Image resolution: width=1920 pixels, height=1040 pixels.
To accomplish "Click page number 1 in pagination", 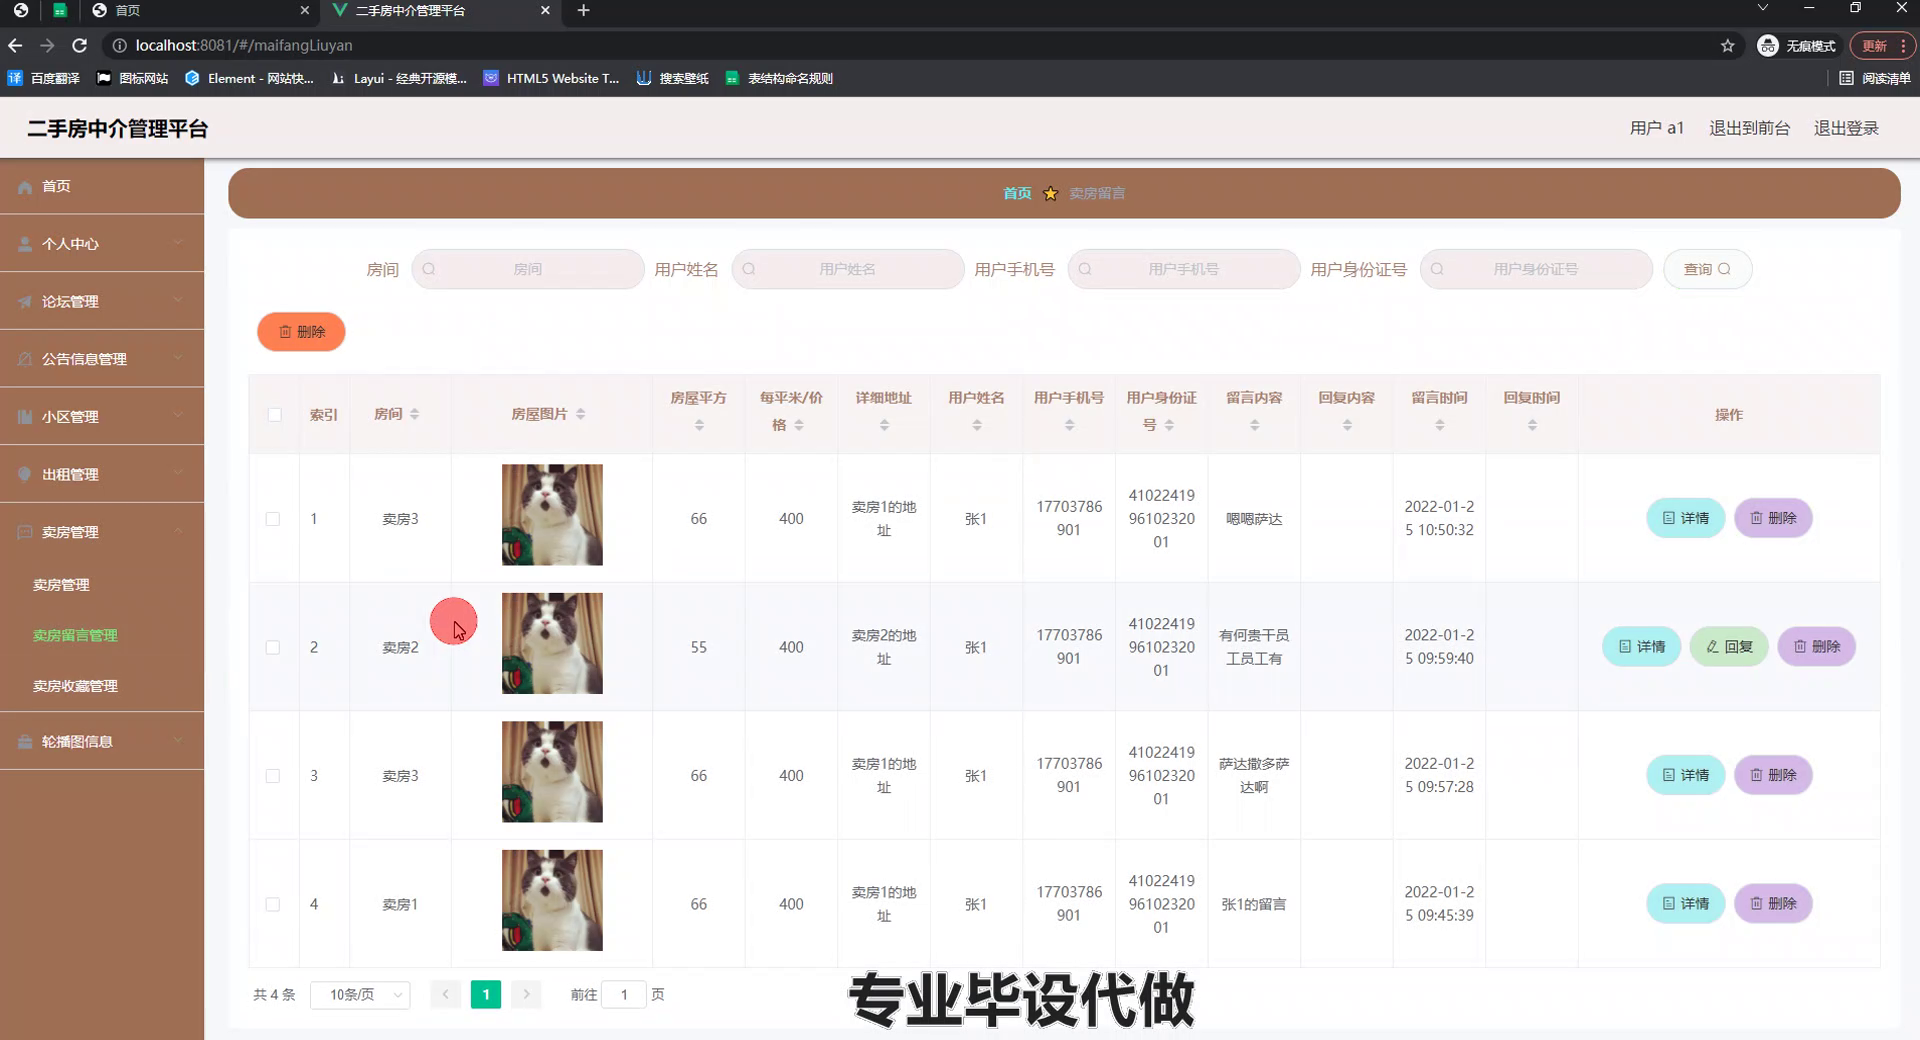I will coord(485,994).
